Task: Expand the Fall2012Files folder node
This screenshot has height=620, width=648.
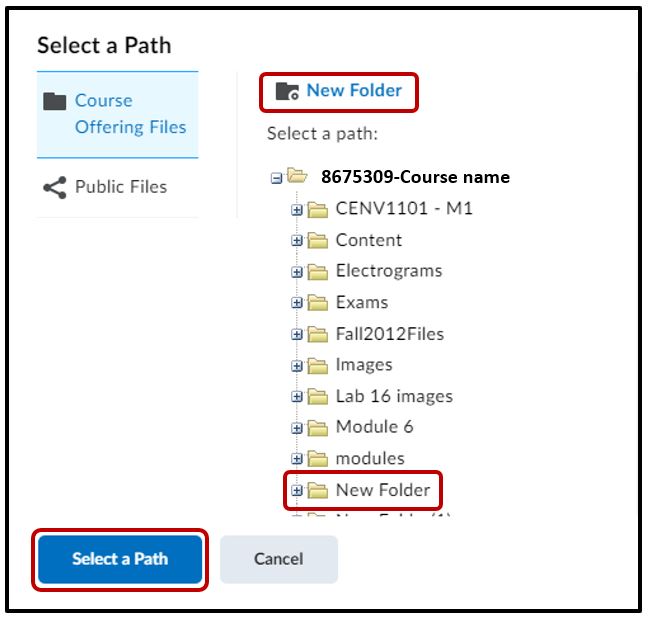Action: (297, 335)
